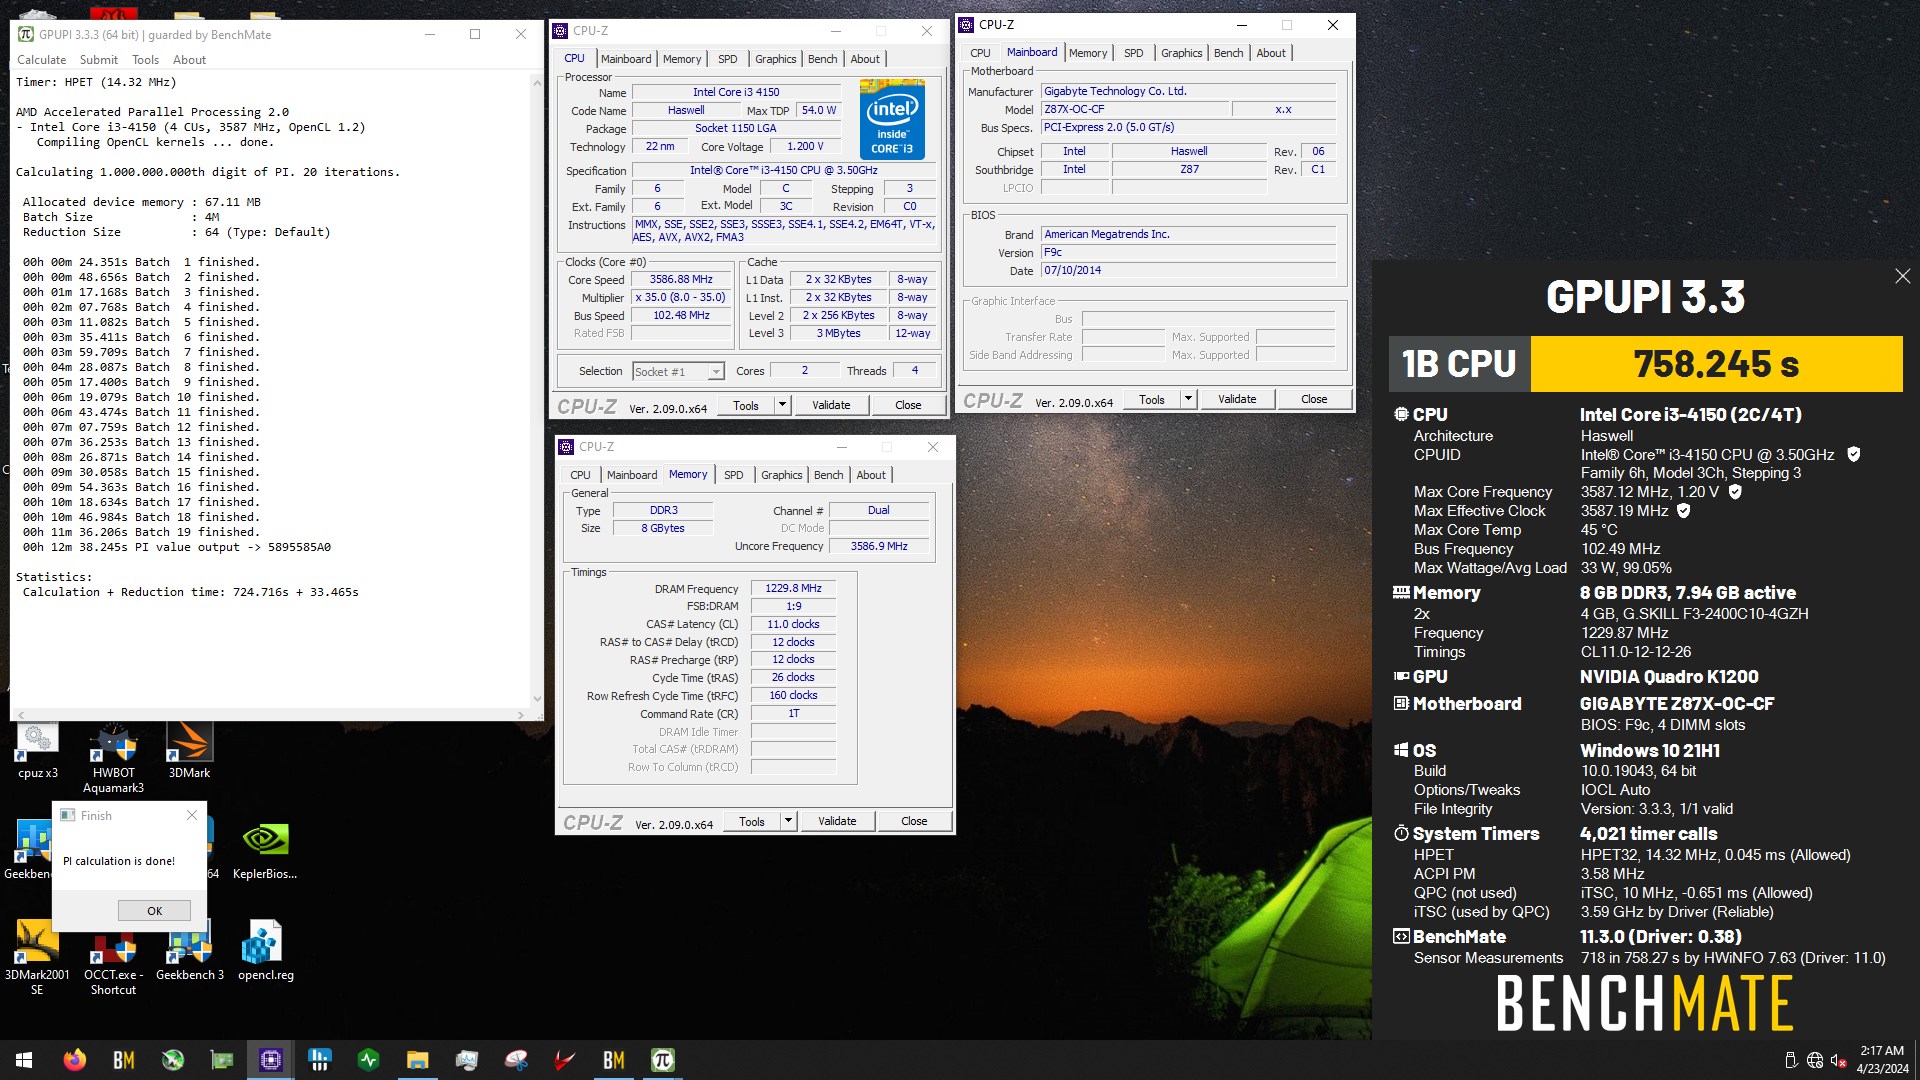Click the 758.245 s score in BenchMate
Image resolution: width=1920 pixels, height=1080 pixels.
(x=1716, y=364)
